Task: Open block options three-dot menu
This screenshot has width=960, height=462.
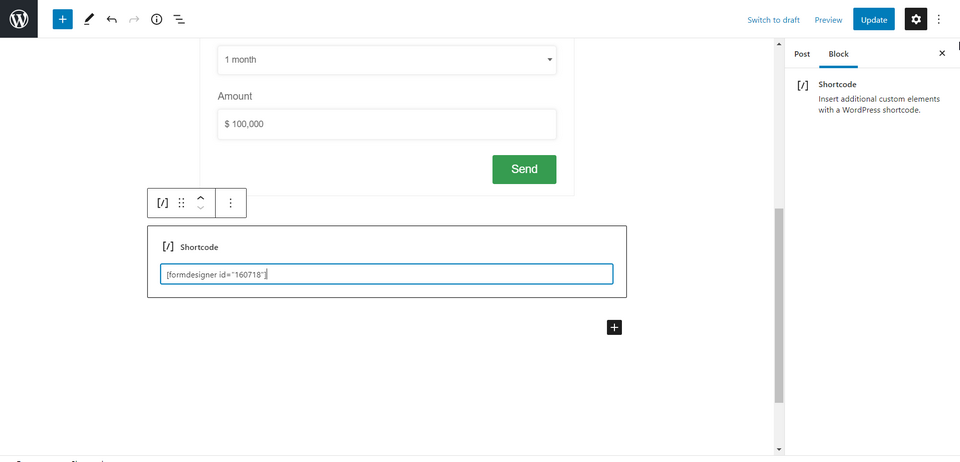Action: coord(230,203)
